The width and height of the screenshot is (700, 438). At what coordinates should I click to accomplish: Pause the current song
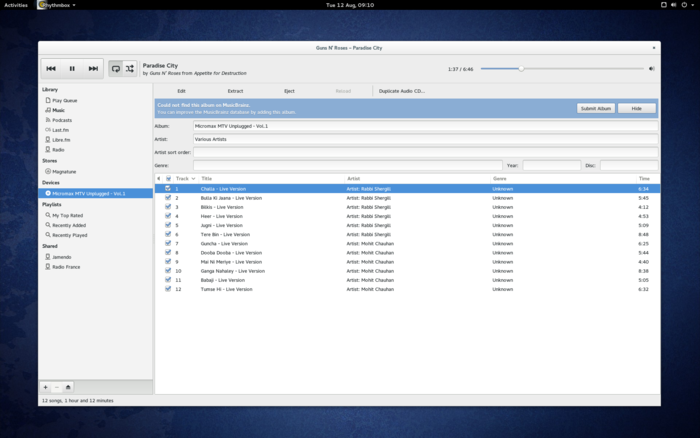72,69
